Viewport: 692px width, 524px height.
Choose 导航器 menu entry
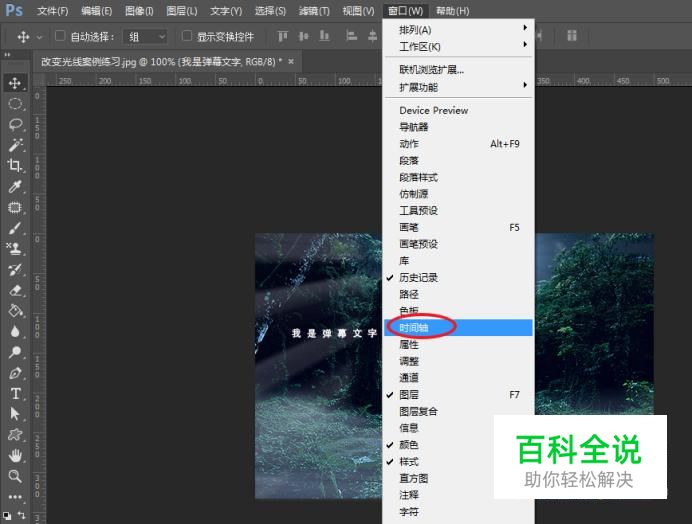[458, 127]
